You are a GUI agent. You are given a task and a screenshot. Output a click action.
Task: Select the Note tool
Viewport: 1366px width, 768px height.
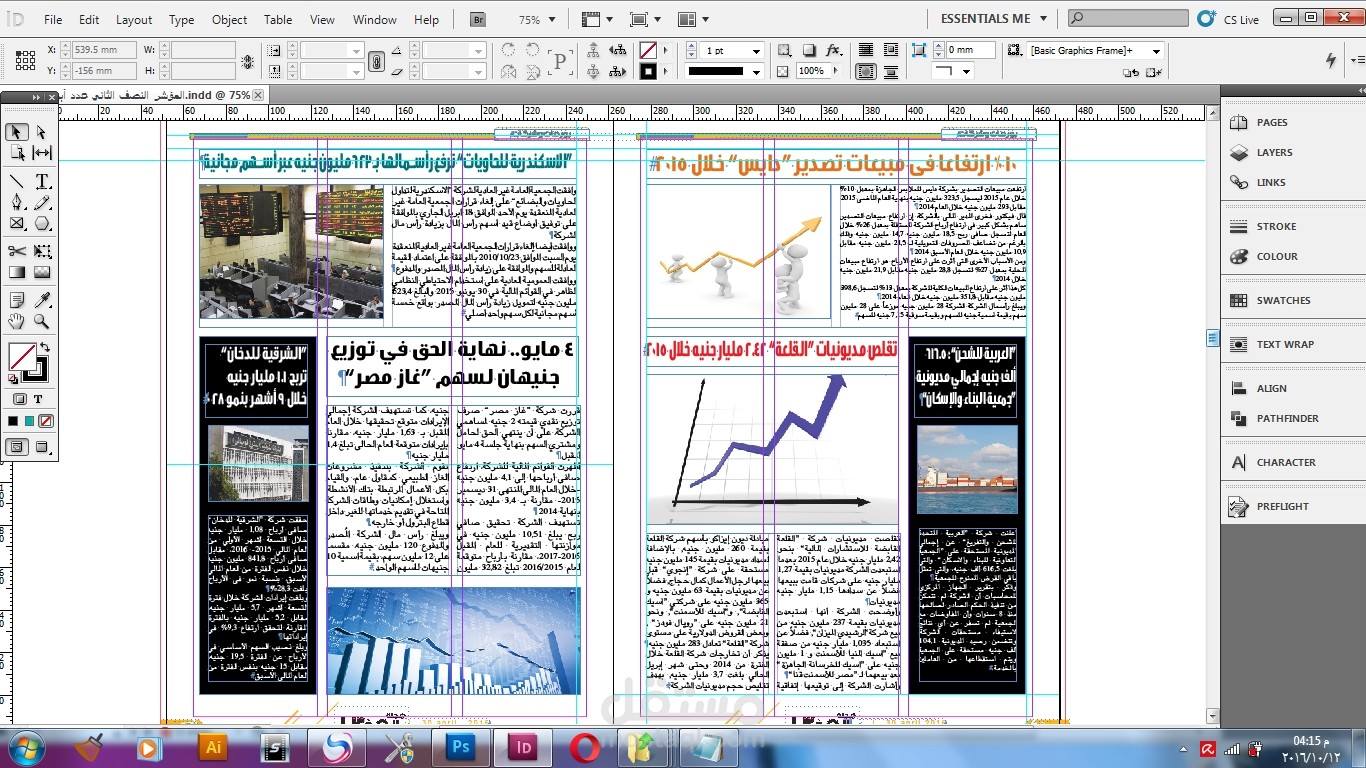[17, 300]
